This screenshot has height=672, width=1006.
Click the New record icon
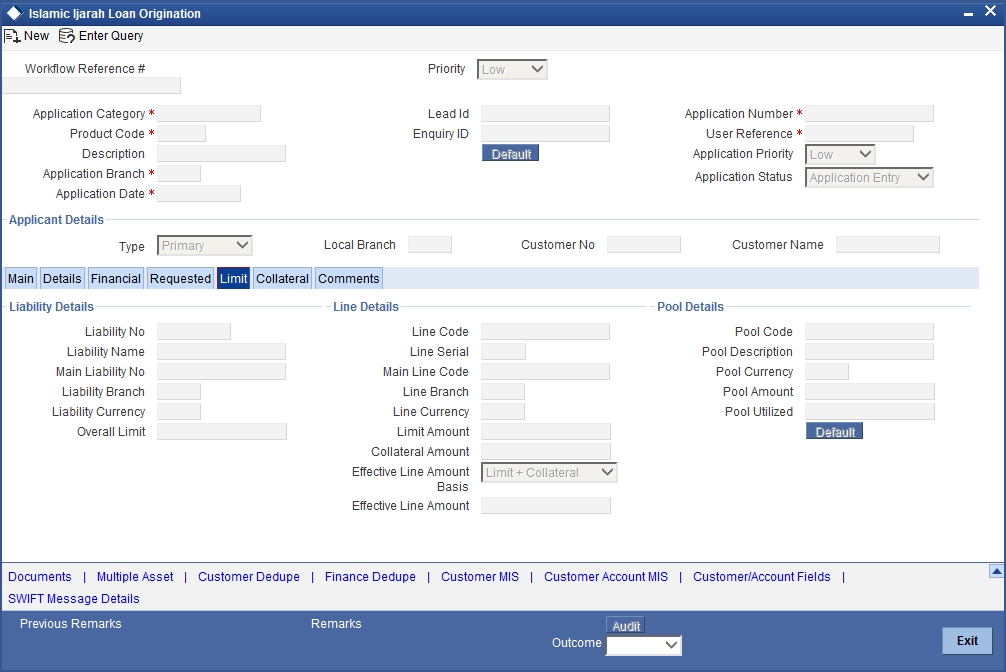click(x=12, y=36)
